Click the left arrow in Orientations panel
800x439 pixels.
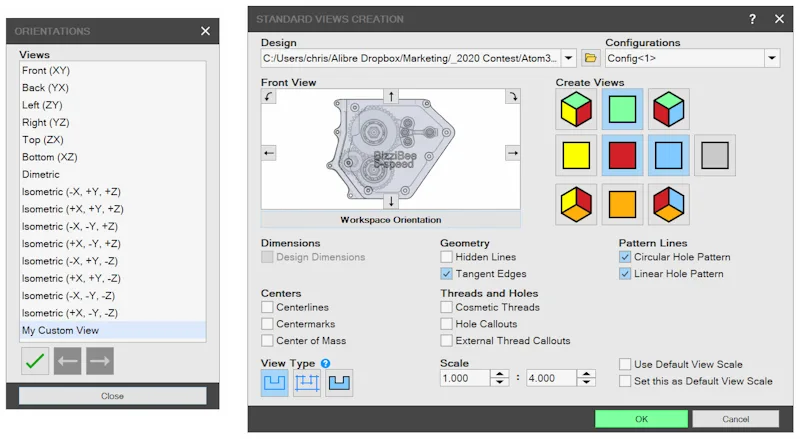(67, 361)
